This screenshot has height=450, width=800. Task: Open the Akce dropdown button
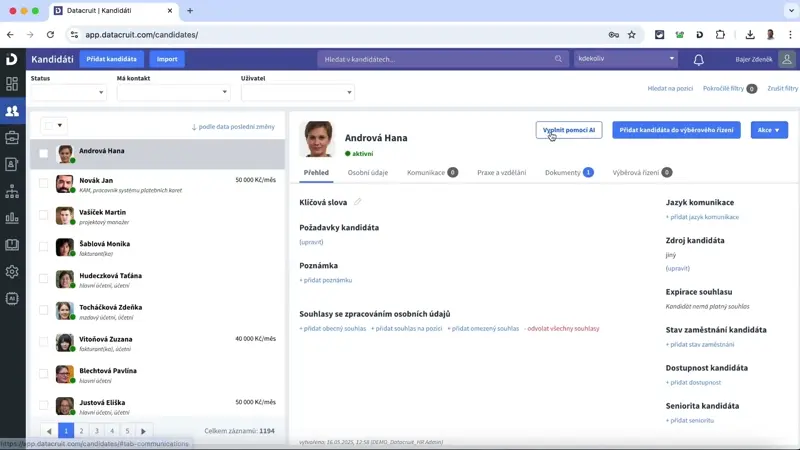[768, 130]
